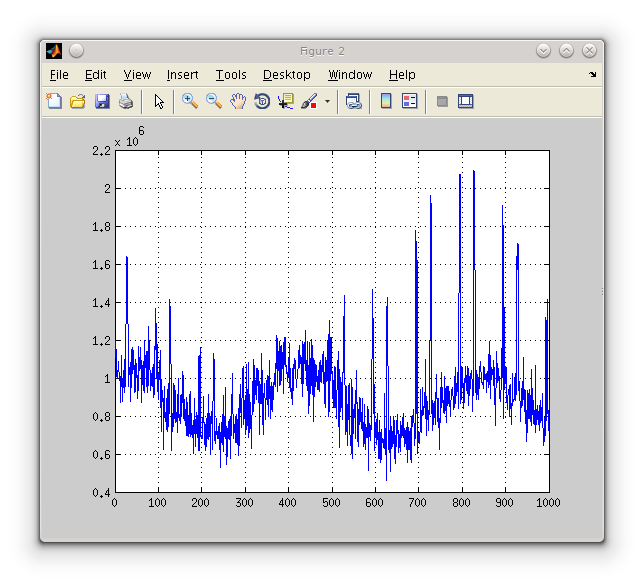The width and height of the screenshot is (644, 582).
Task: Open the Help menu
Action: [402, 75]
